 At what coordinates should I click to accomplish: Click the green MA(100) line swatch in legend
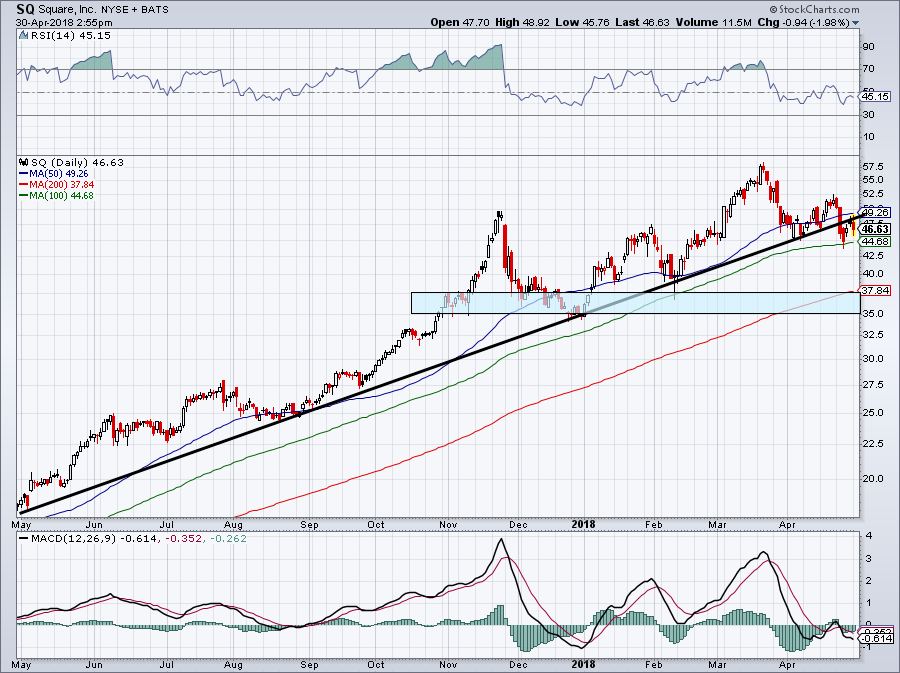24,195
